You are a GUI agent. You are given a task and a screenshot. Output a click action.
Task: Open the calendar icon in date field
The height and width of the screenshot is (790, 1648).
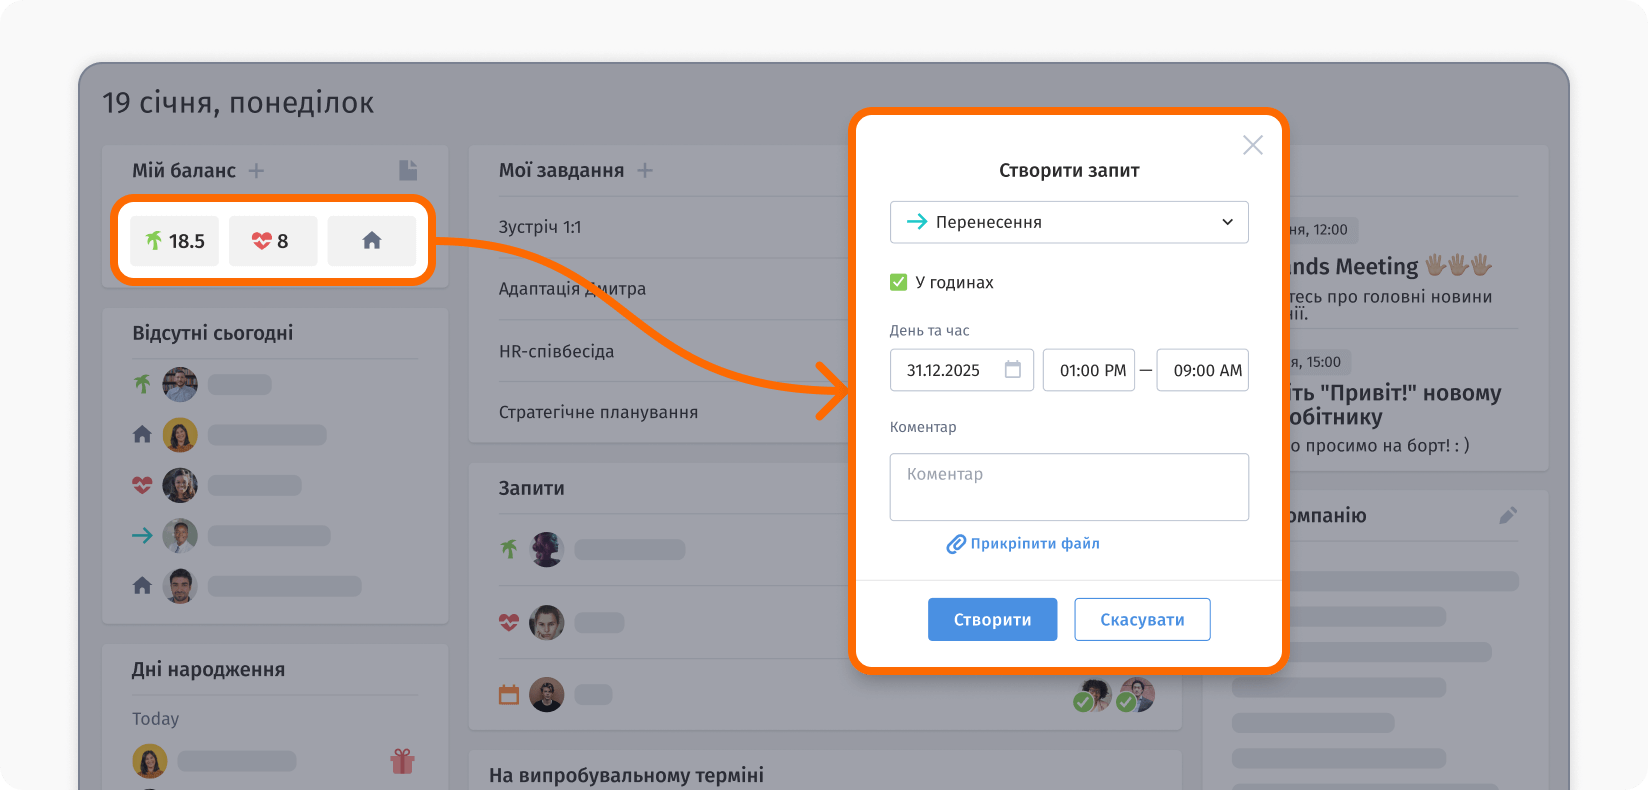click(x=1012, y=370)
